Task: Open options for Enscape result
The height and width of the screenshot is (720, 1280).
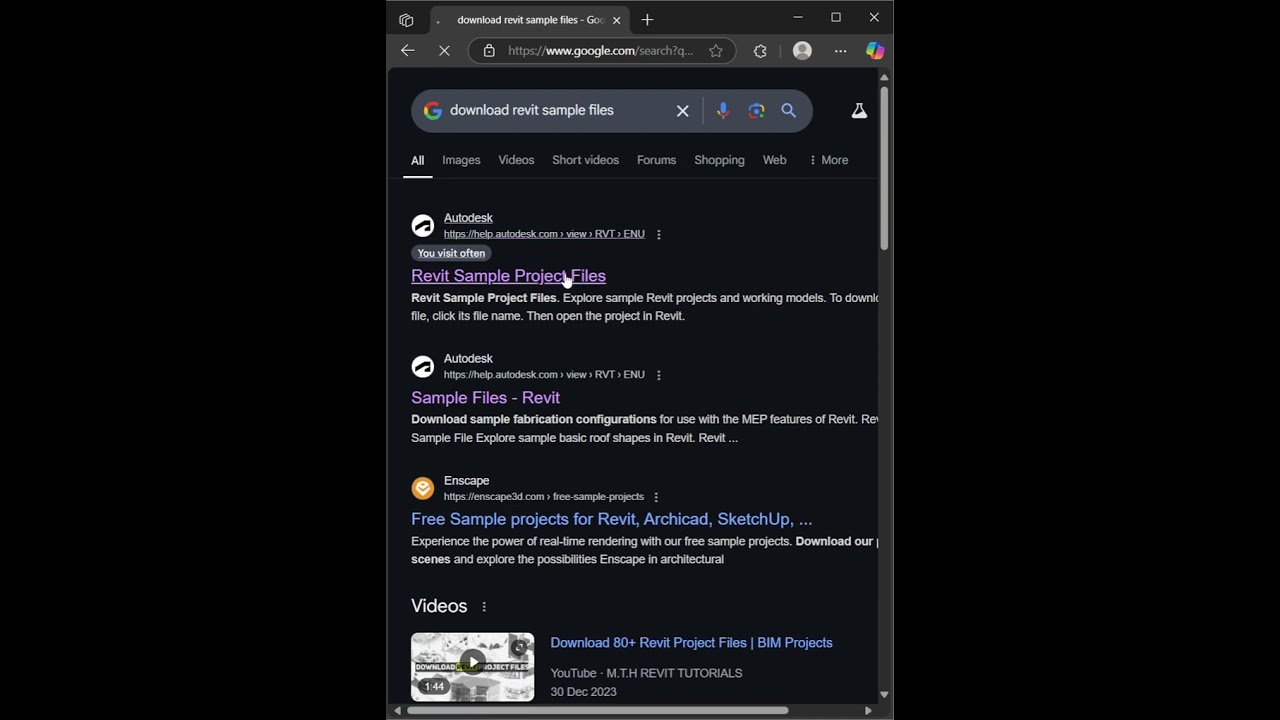Action: [656, 497]
